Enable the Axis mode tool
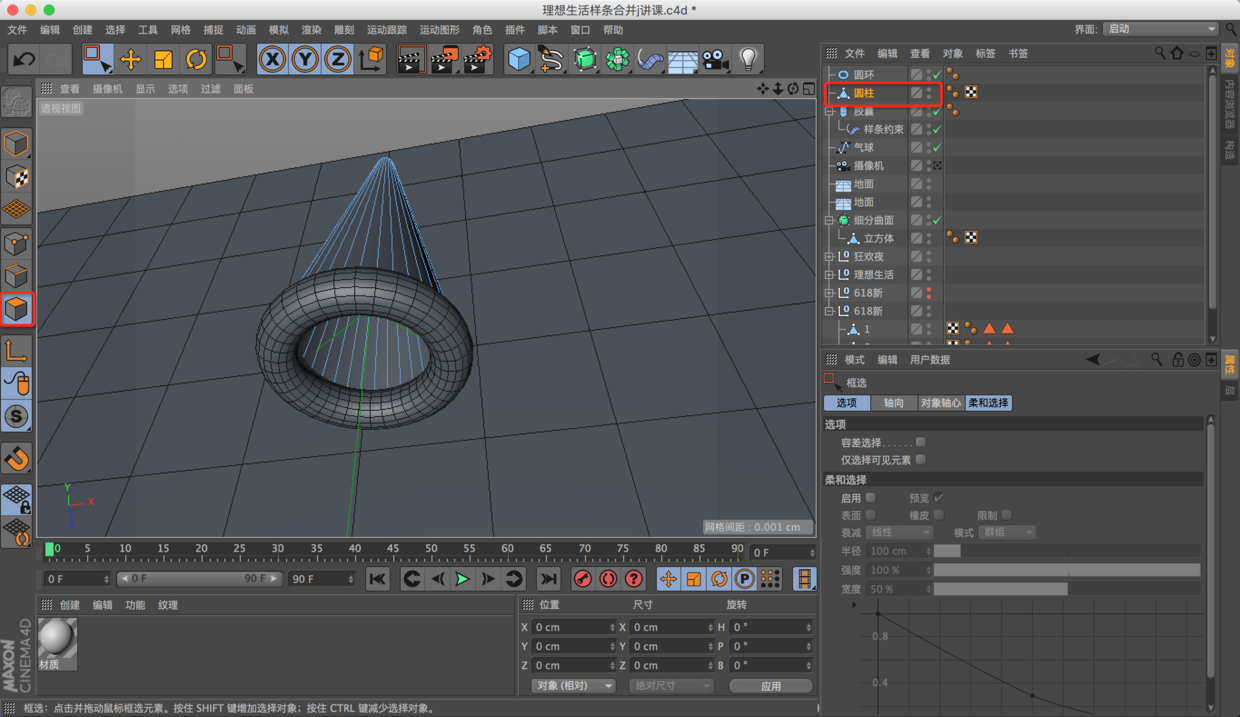The image size is (1240, 717). pyautogui.click(x=16, y=350)
